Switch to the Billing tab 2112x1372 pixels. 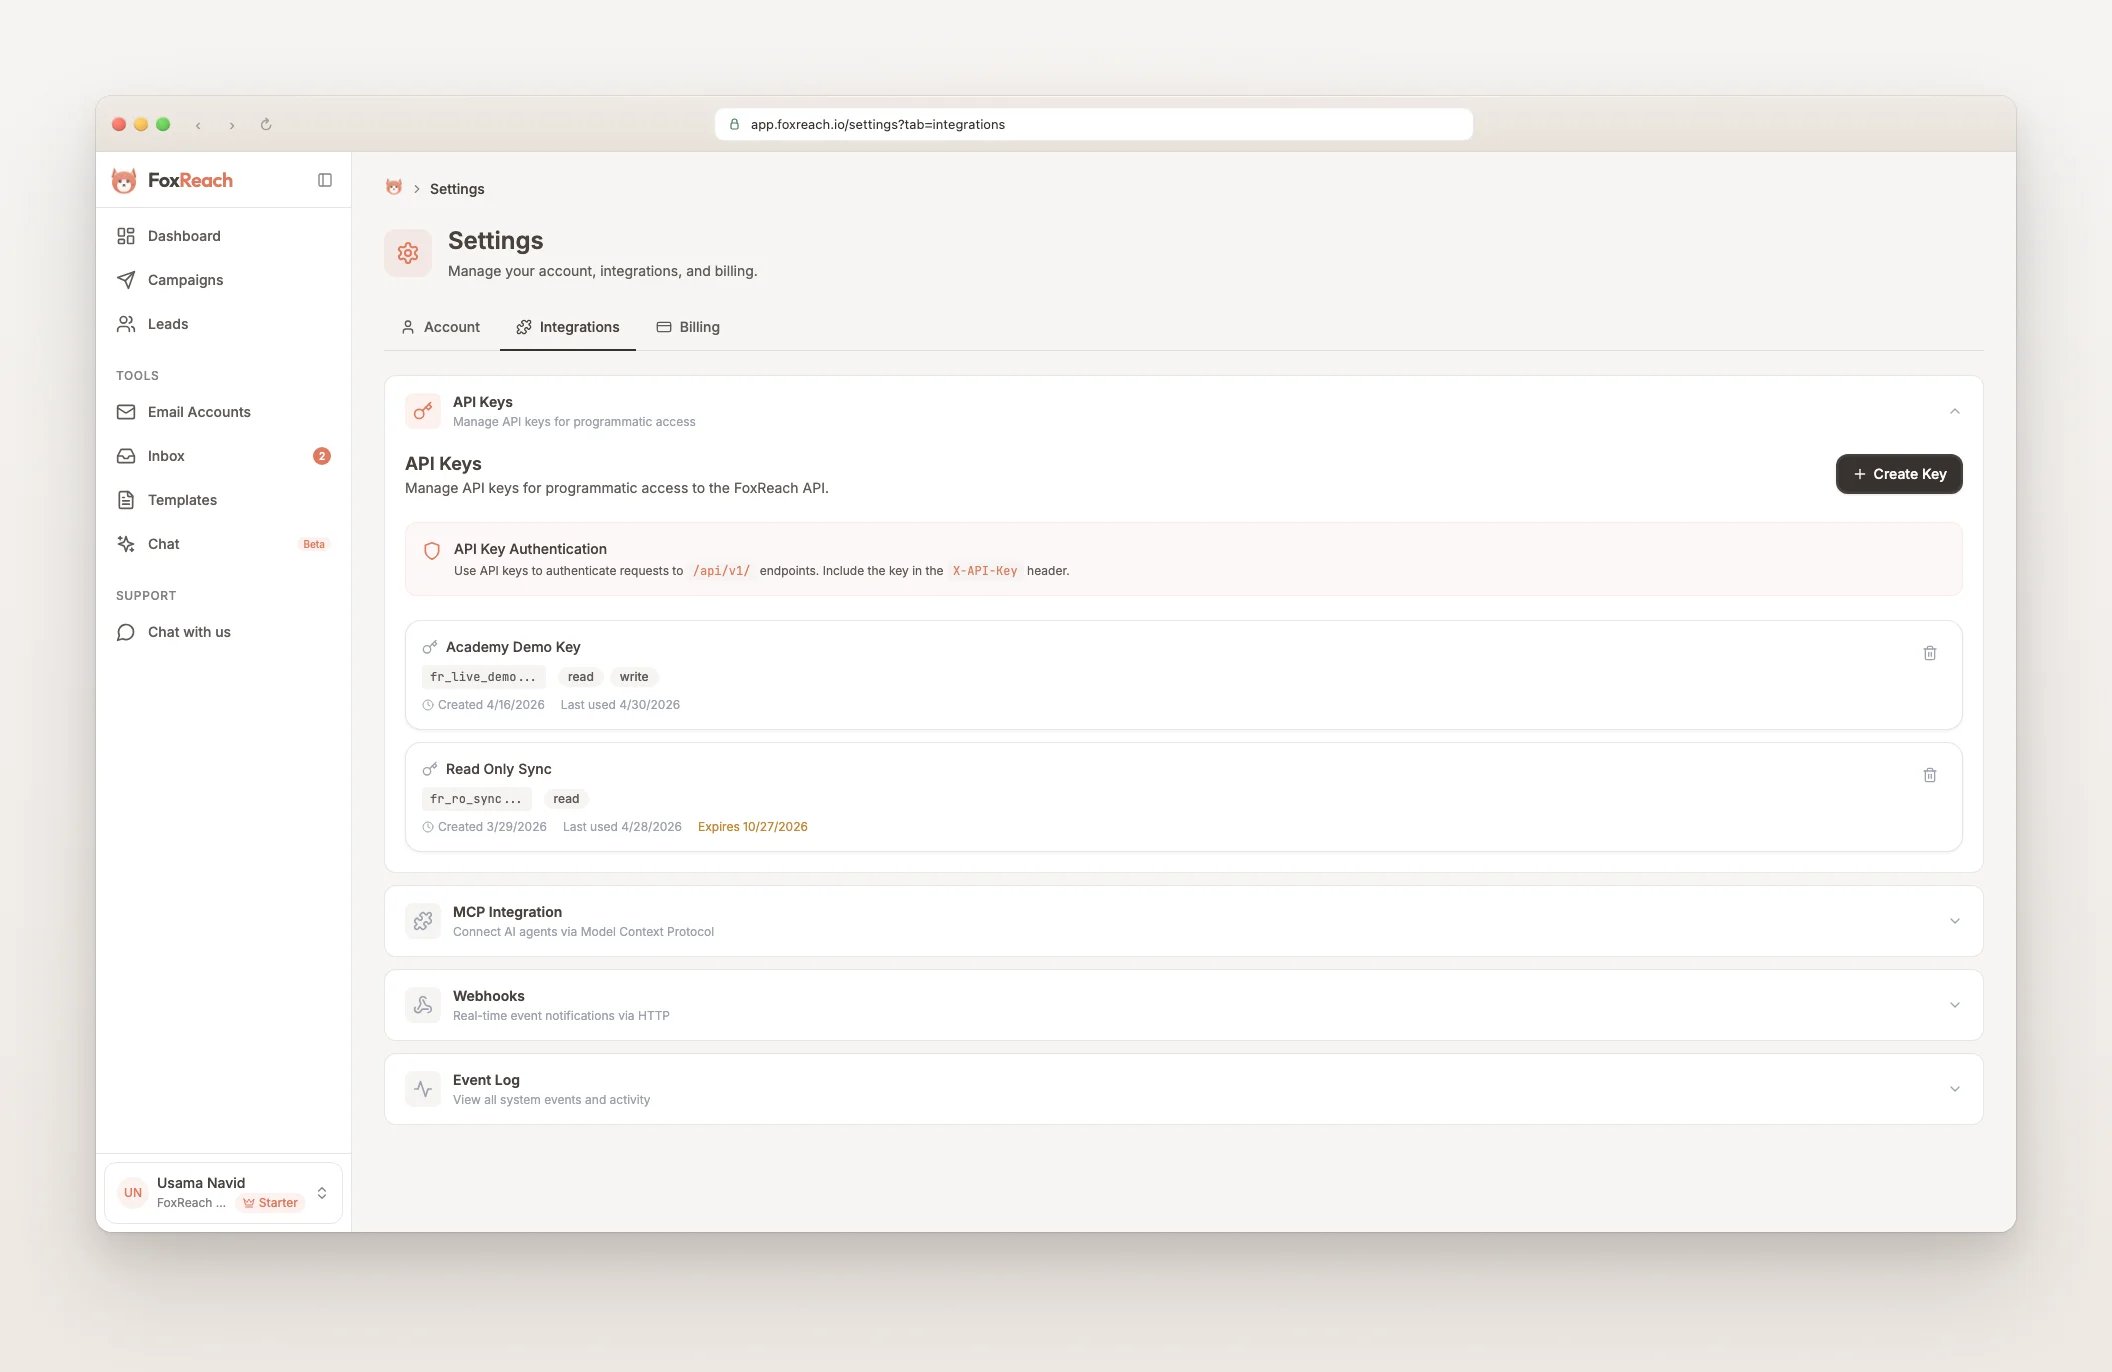688,327
